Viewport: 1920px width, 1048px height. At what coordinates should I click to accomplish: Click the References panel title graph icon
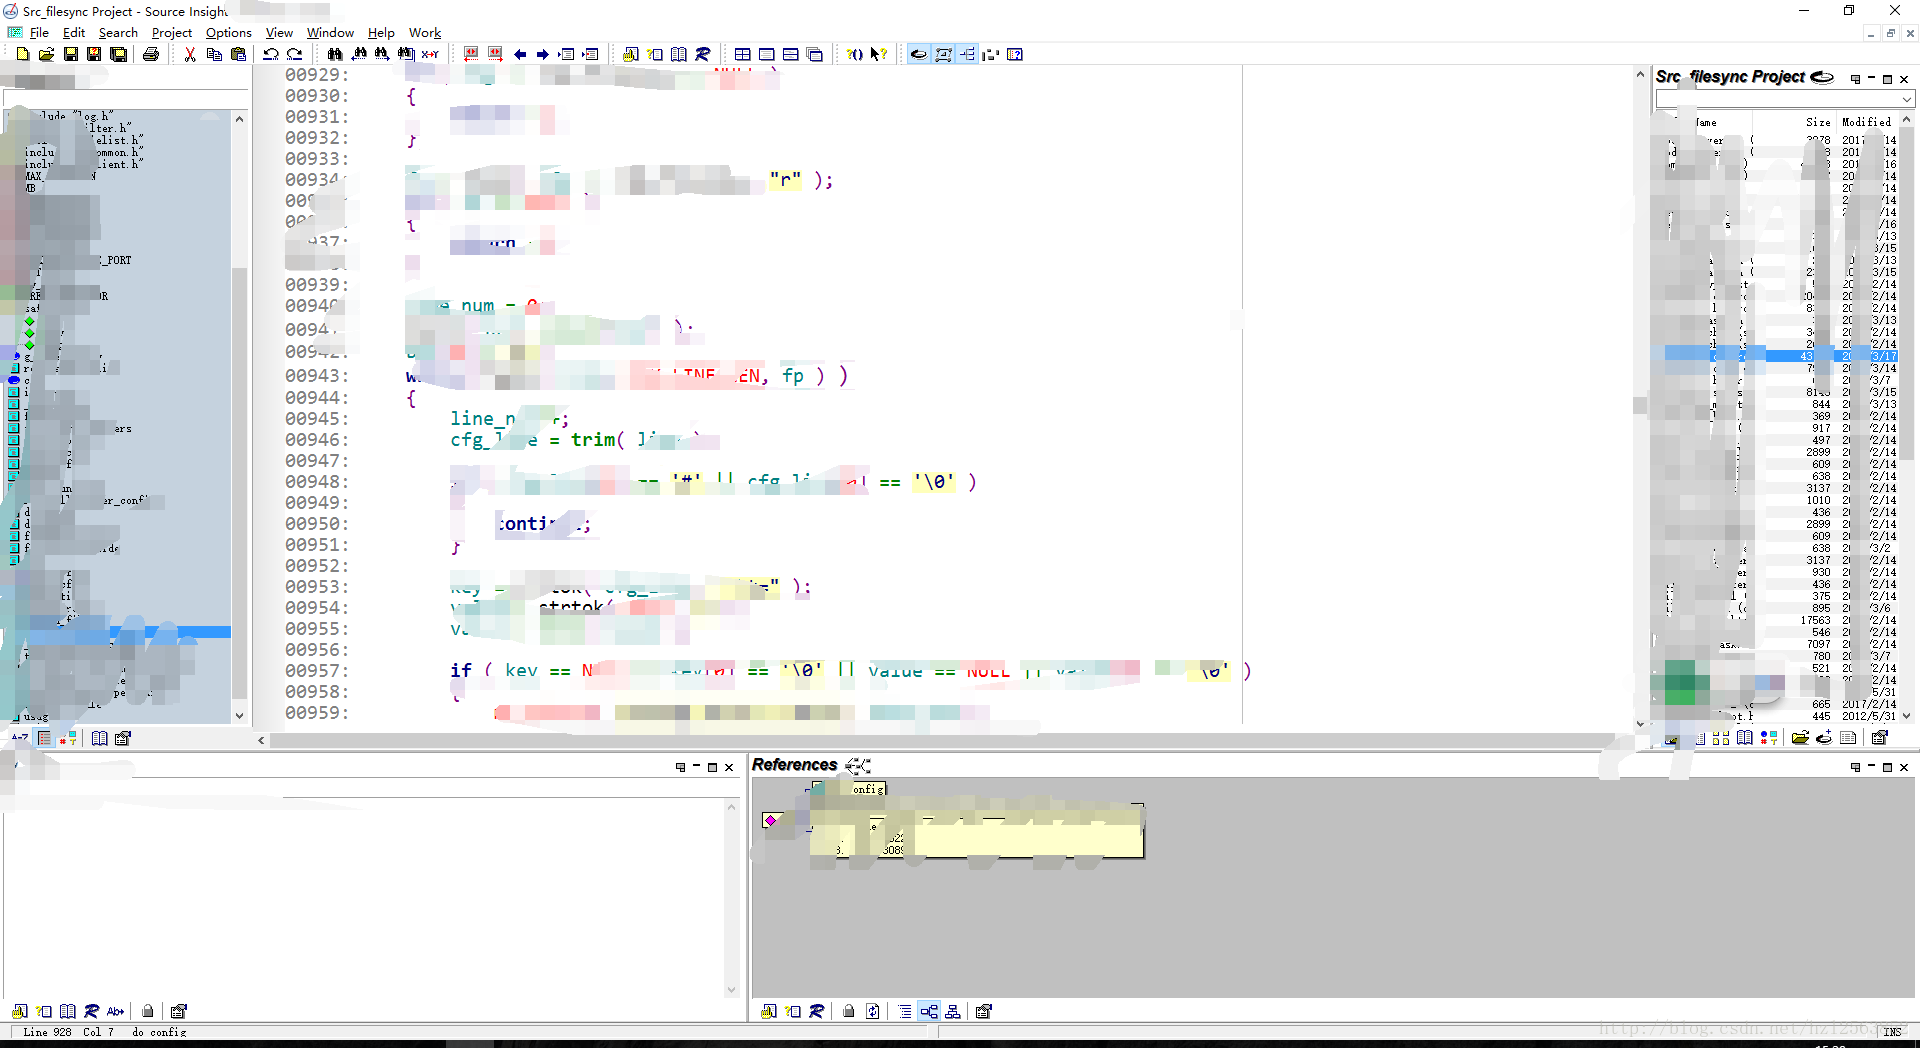(858, 765)
